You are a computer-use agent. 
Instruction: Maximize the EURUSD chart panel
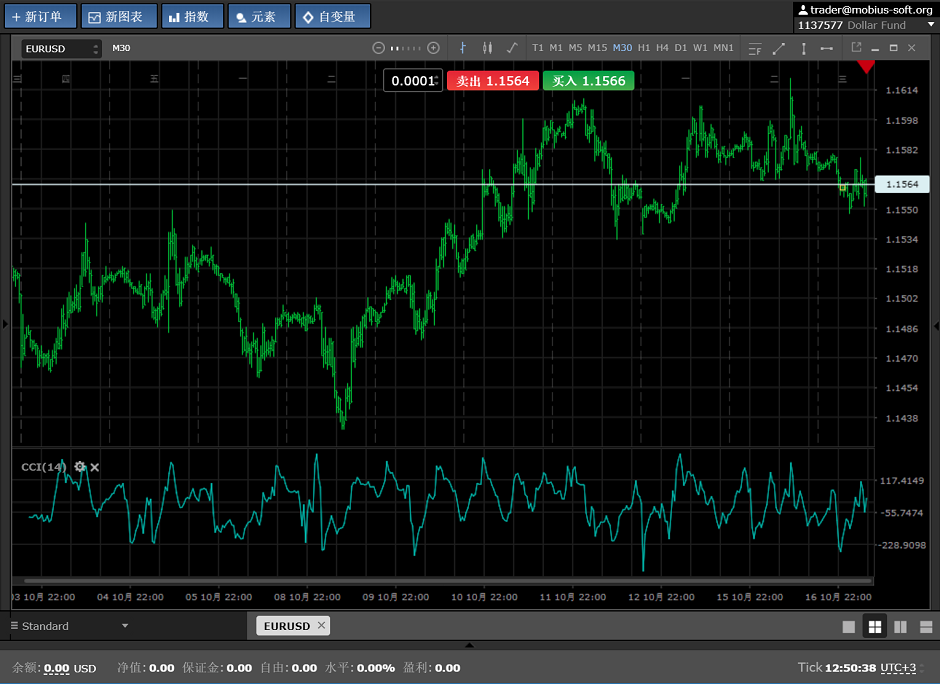click(x=893, y=48)
